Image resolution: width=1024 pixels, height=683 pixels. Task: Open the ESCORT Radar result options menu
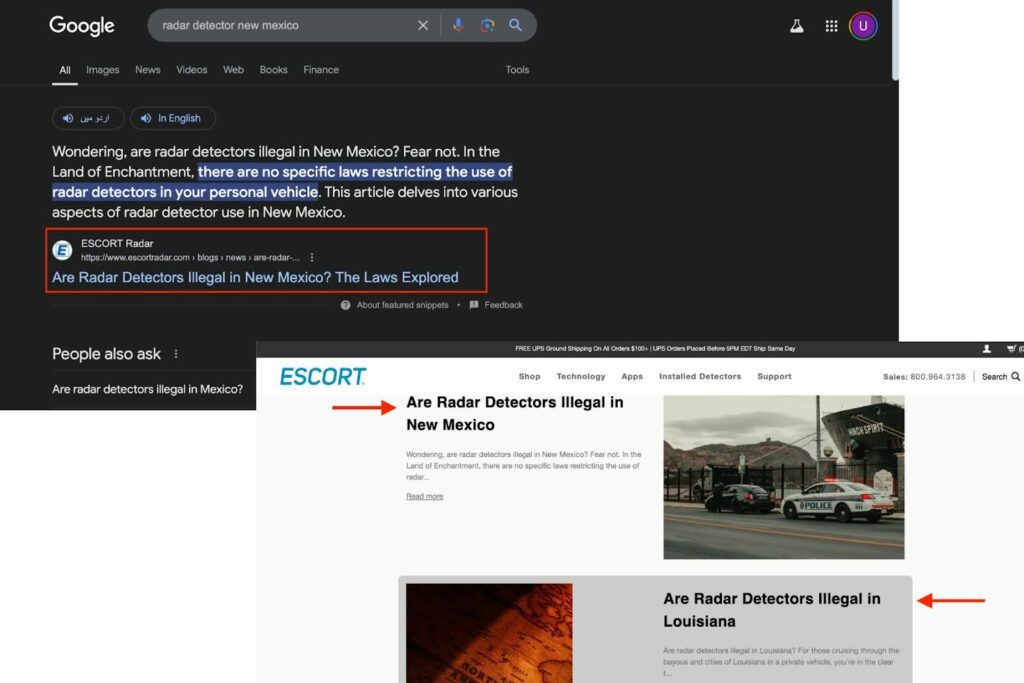pos(312,257)
